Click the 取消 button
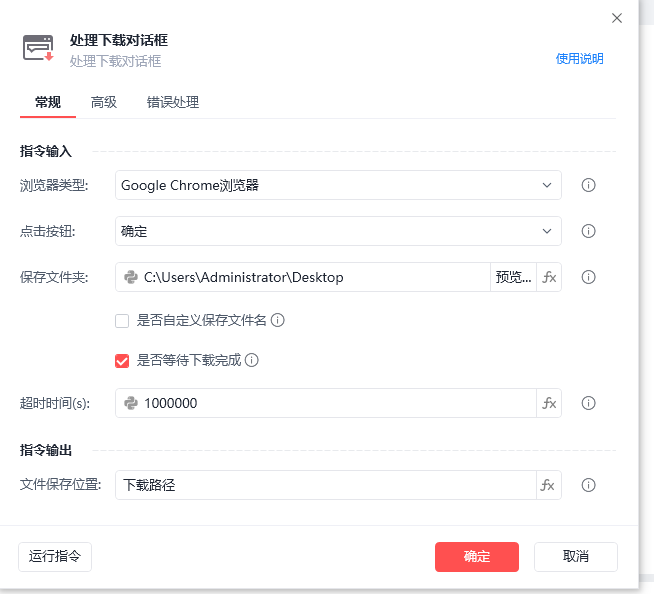The image size is (654, 594). 576,556
